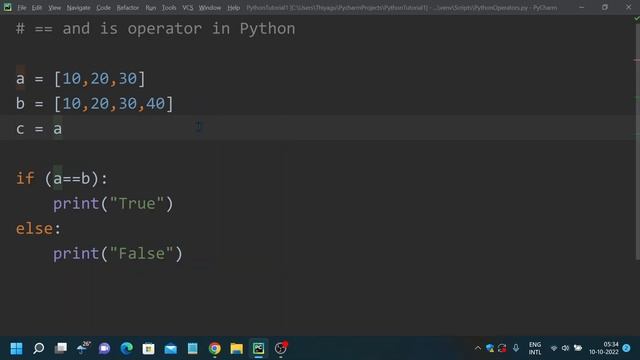The width and height of the screenshot is (640, 360).
Task: Click the red sync tray icon
Action: pos(502,348)
